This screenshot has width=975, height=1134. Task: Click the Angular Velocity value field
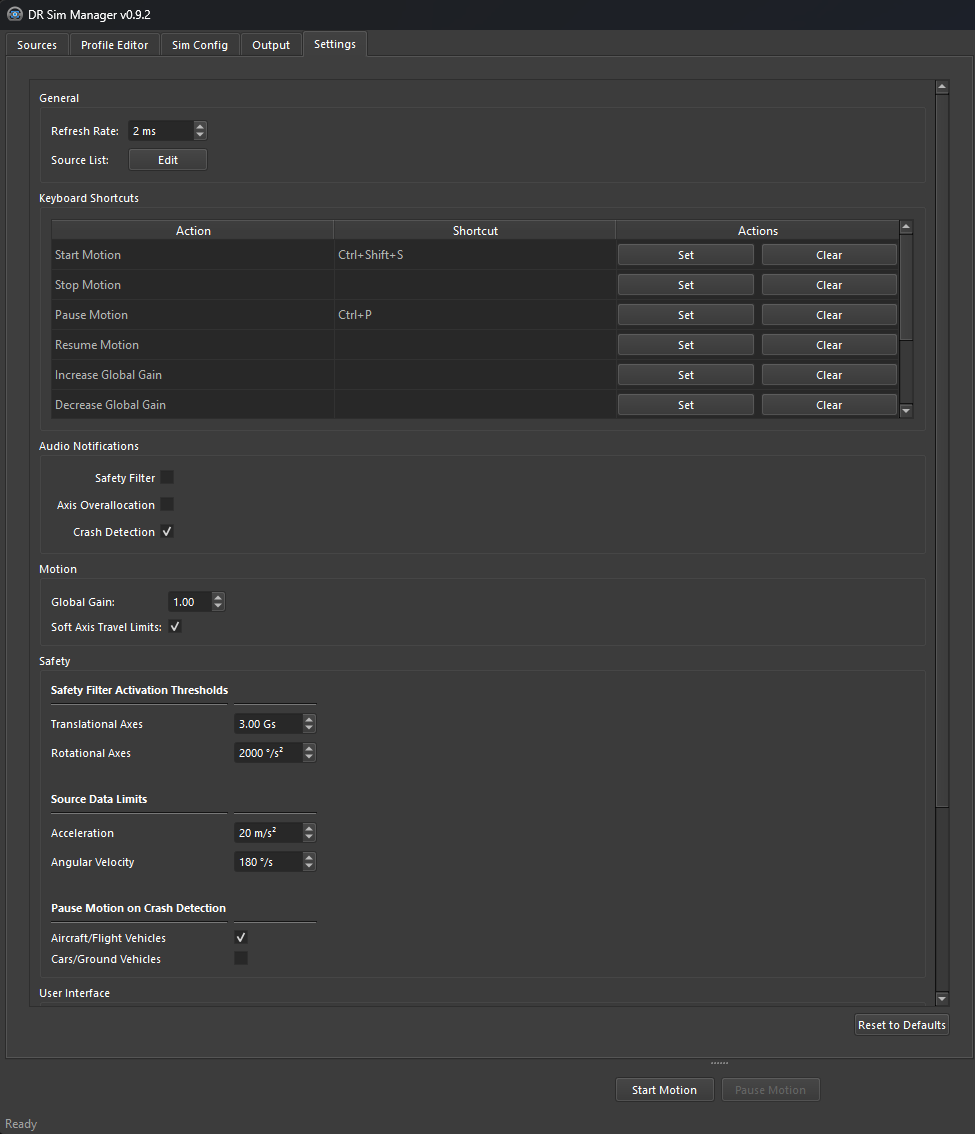(268, 862)
